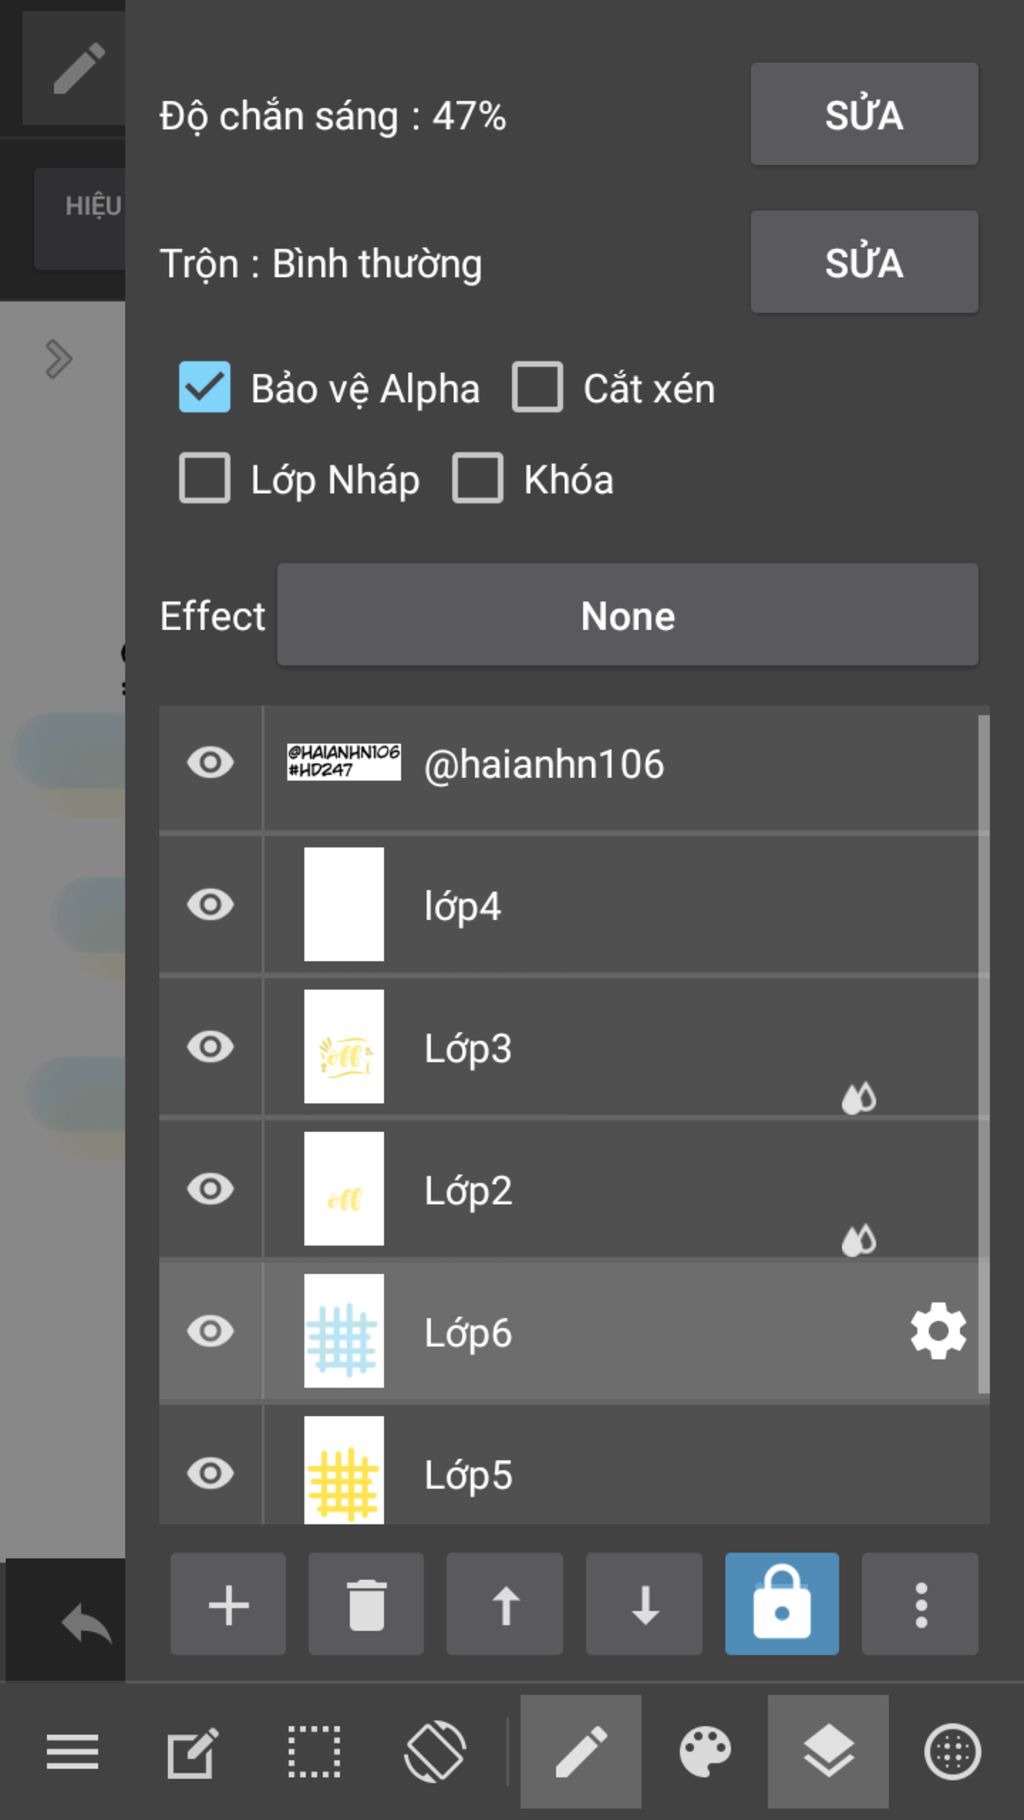The height and width of the screenshot is (1820, 1024).
Task: Open the Effect None dropdown
Action: 628,615
